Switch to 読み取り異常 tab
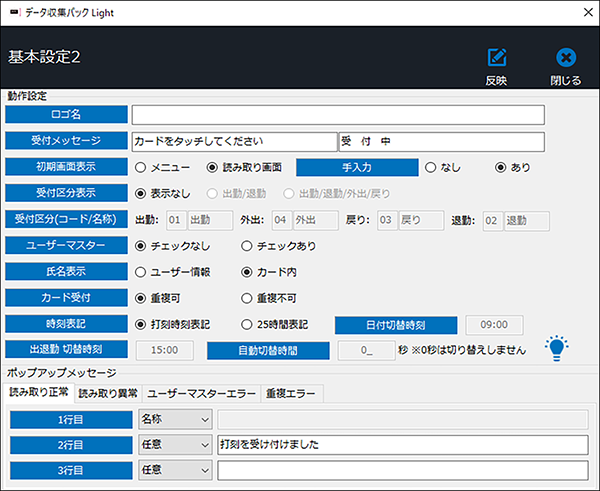Image resolution: width=600 pixels, height=491 pixels. tap(108, 393)
